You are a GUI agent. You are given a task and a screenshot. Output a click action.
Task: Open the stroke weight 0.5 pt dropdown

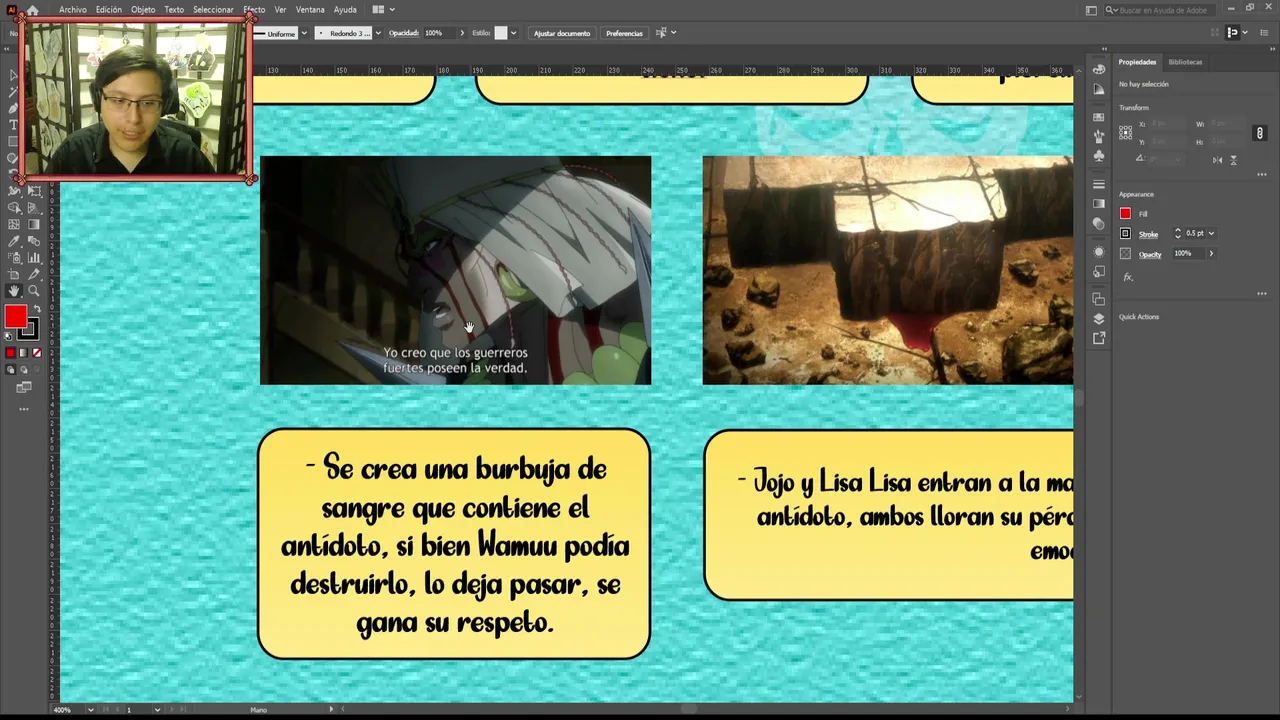click(x=1211, y=233)
